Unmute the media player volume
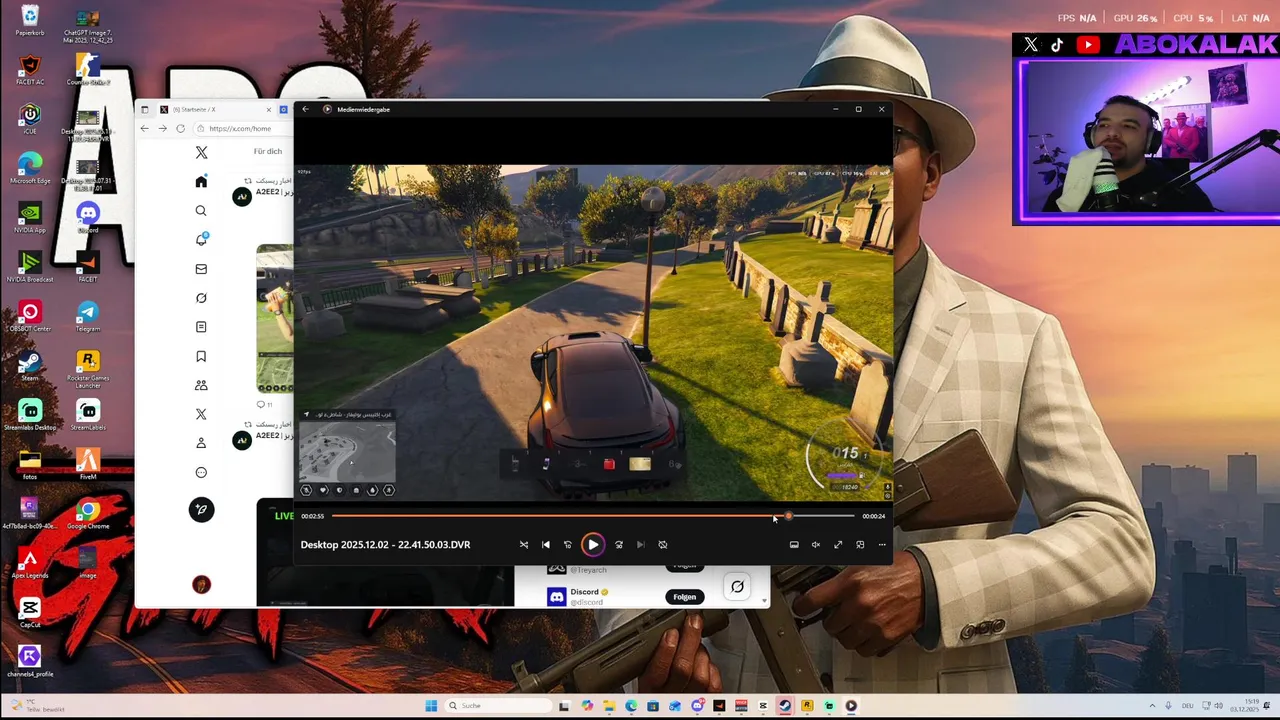 816,545
